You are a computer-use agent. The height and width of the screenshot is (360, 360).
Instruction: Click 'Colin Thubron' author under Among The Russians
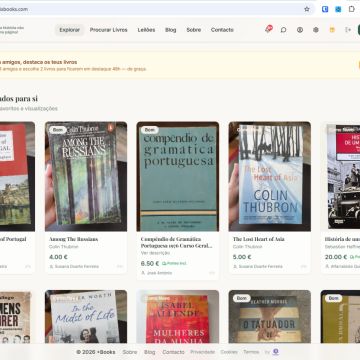[63, 247]
